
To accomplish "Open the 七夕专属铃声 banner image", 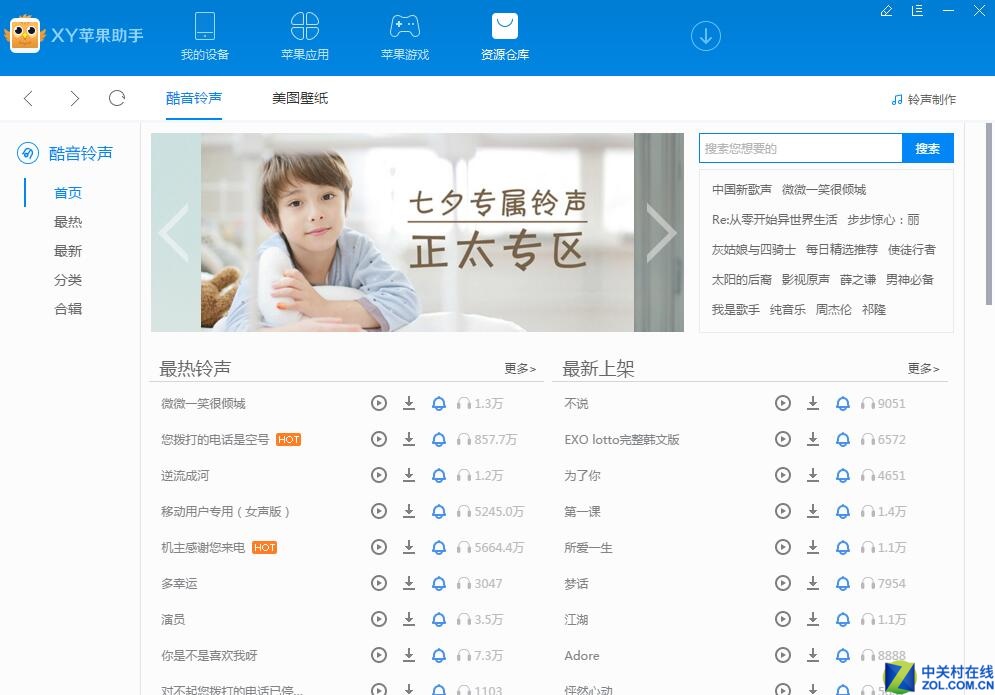I will [417, 232].
